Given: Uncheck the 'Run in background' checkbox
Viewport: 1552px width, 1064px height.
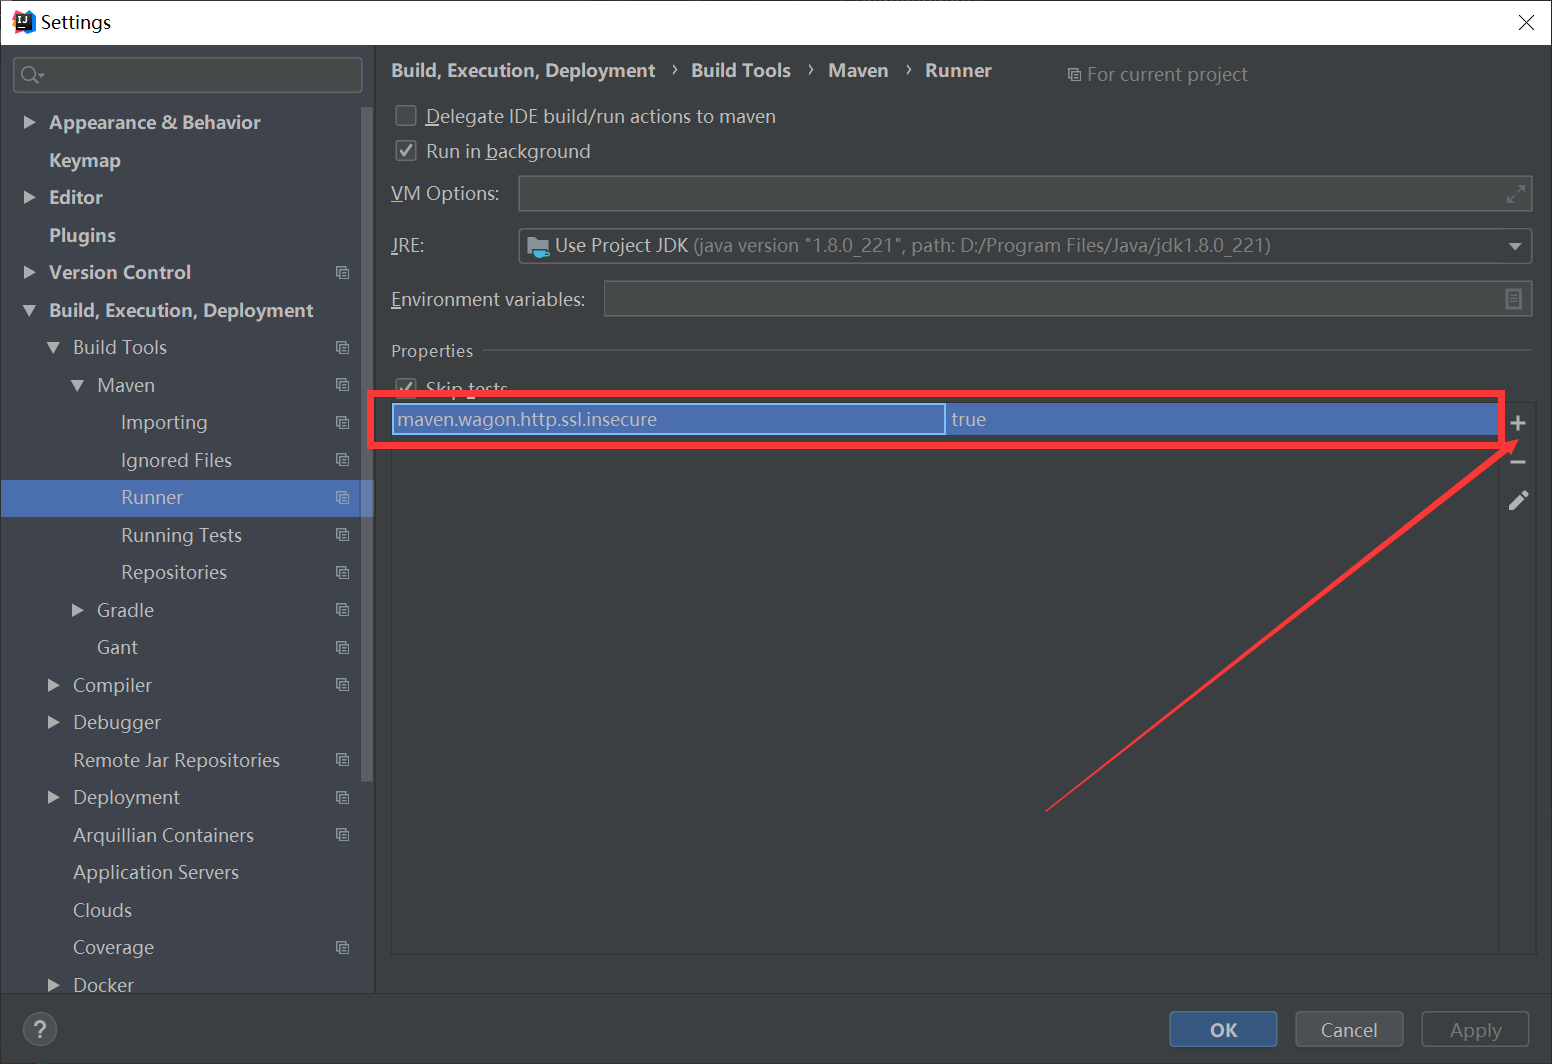Looking at the screenshot, I should 406,151.
